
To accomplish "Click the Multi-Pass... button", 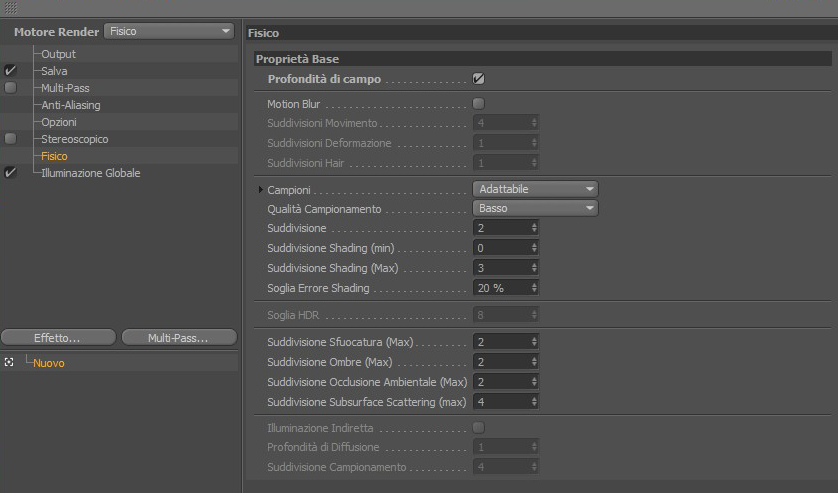I will pyautogui.click(x=178, y=338).
